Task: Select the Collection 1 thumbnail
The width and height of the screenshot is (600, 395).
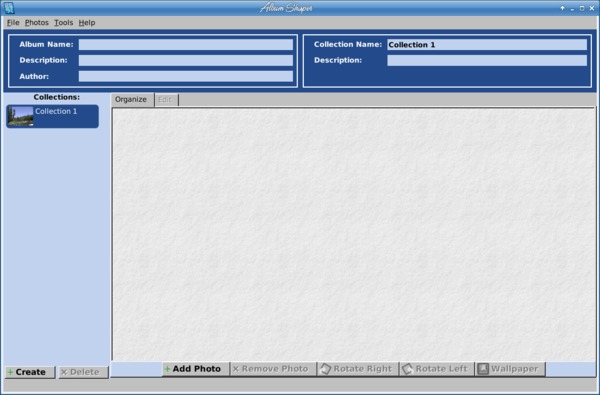Action: click(21, 116)
